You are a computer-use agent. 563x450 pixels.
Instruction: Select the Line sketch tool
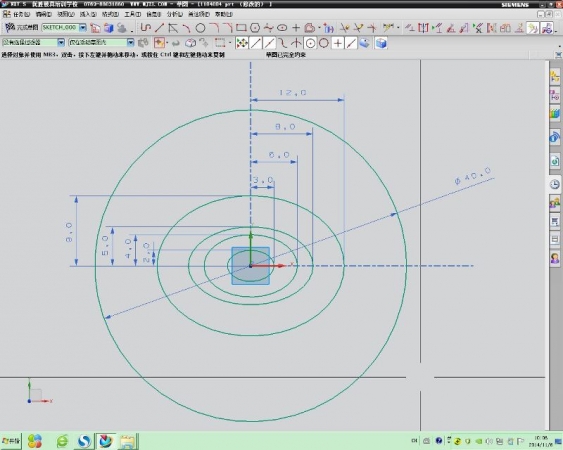click(x=159, y=28)
